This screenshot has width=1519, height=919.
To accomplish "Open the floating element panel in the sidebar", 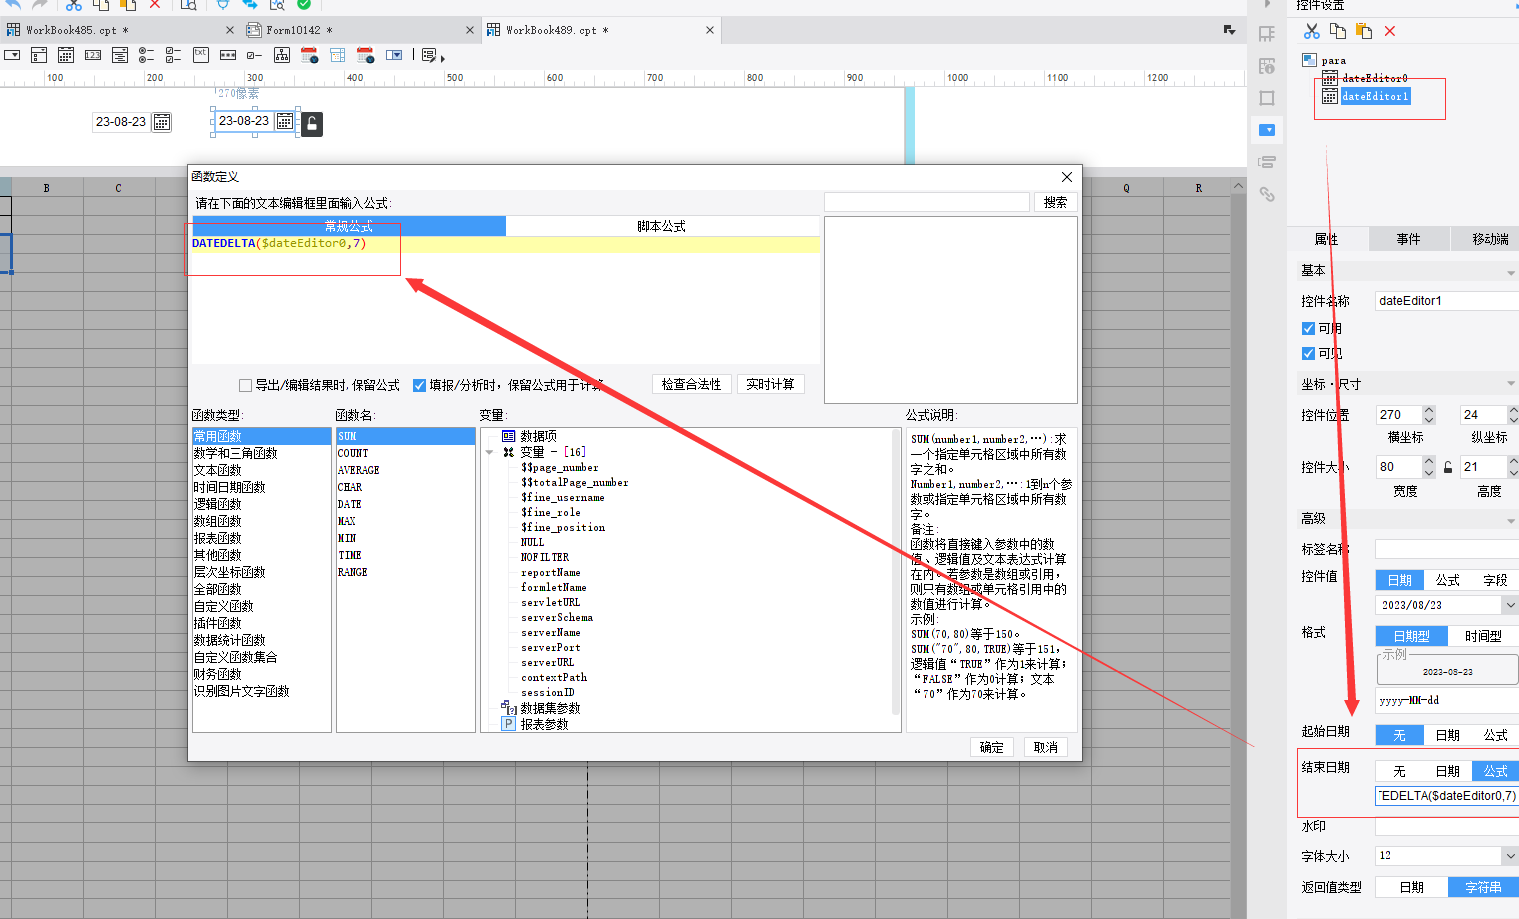I will coord(1267,98).
